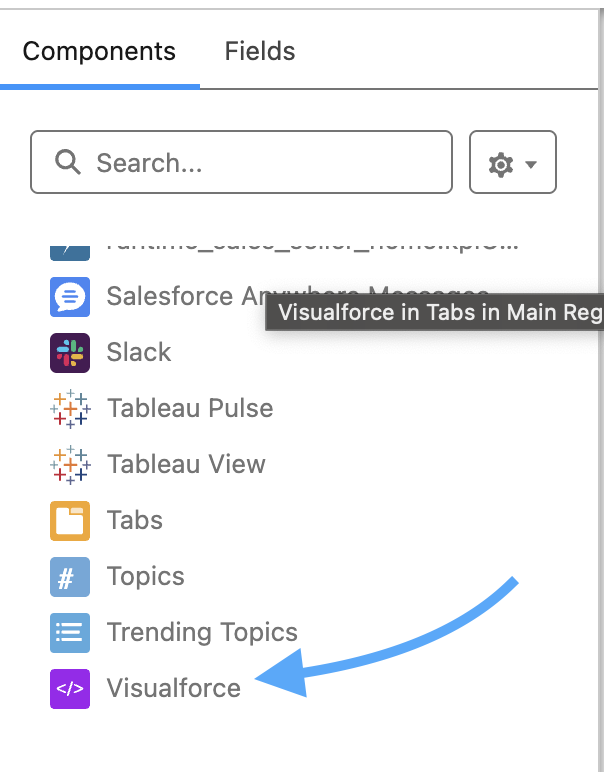Click the Trending Topics list icon
The width and height of the screenshot is (604, 772).
tap(70, 633)
